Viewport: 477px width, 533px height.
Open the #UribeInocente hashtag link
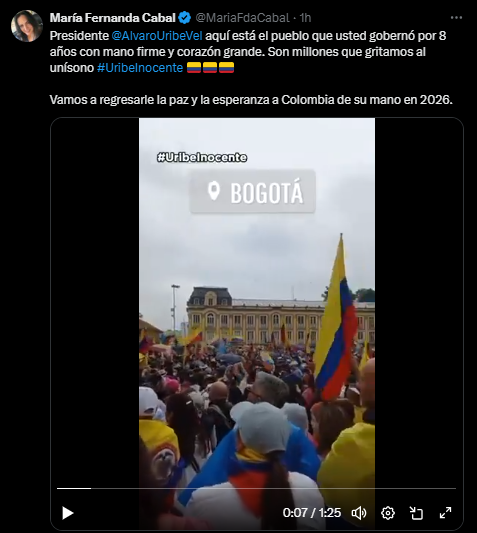tap(140, 68)
